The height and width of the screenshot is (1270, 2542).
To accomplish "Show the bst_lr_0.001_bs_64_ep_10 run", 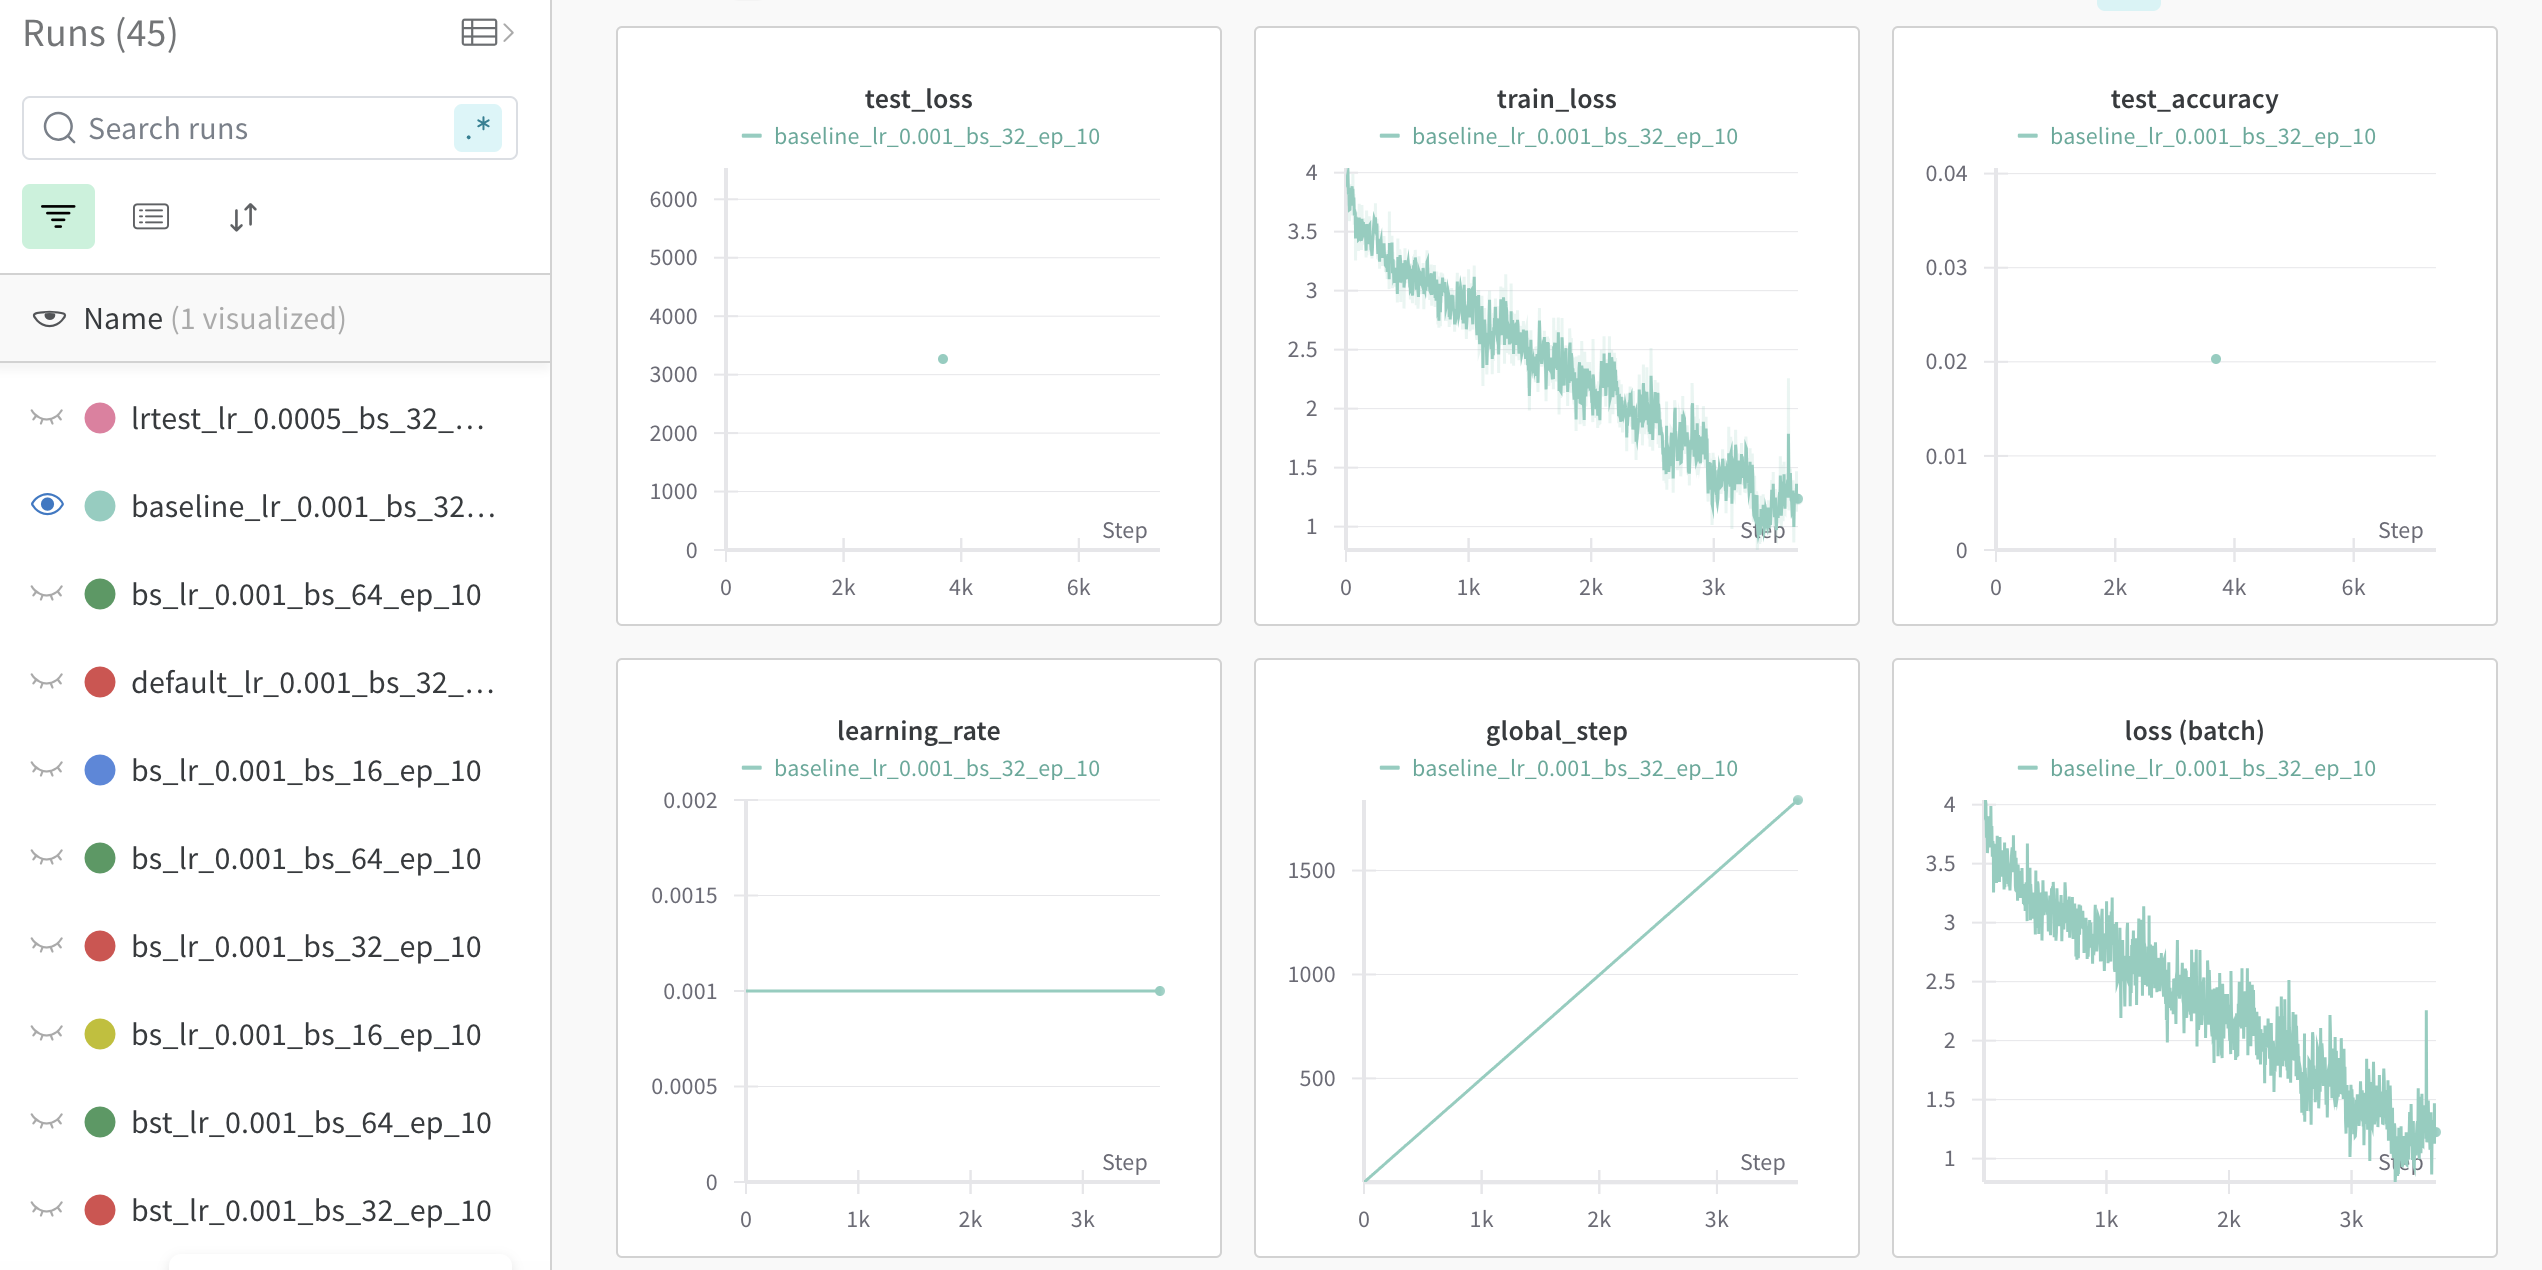I will (x=47, y=1122).
